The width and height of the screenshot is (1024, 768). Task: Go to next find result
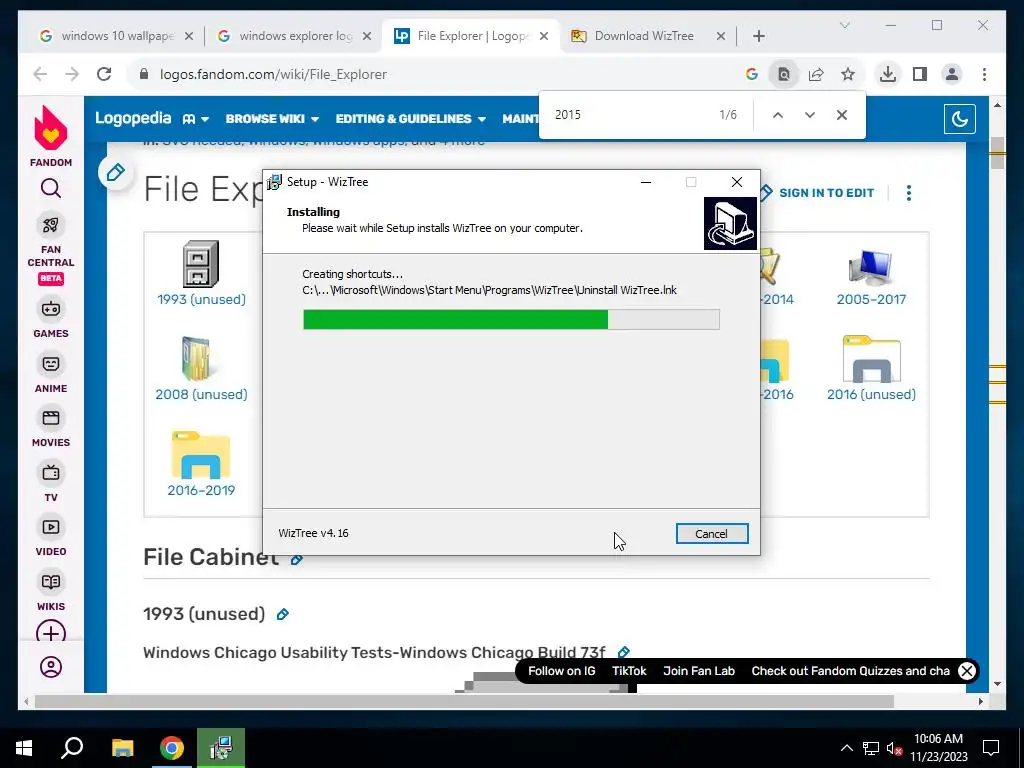(x=810, y=115)
